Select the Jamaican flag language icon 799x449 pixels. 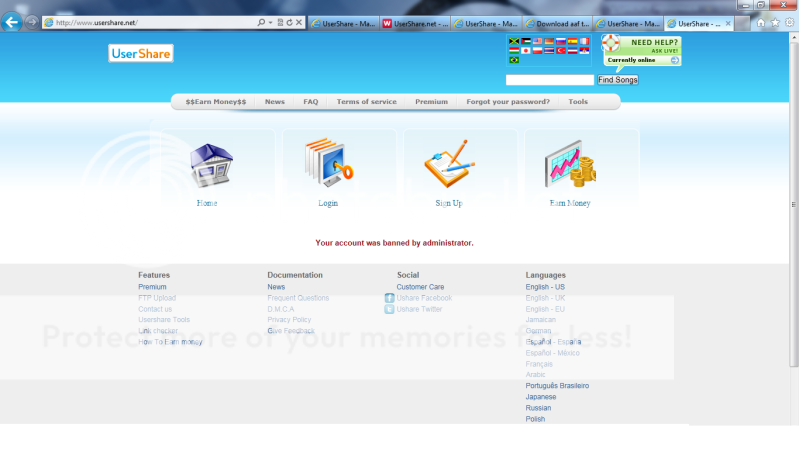(x=514, y=41)
